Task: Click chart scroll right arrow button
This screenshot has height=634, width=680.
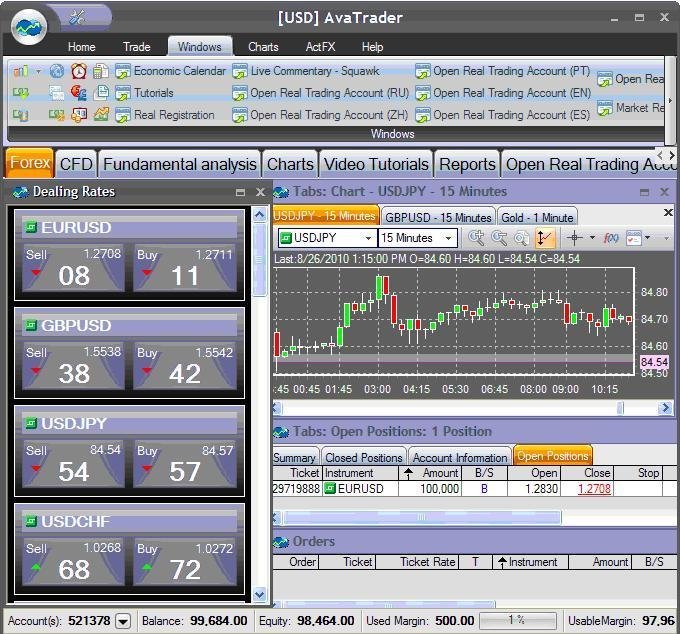Action: (x=665, y=408)
